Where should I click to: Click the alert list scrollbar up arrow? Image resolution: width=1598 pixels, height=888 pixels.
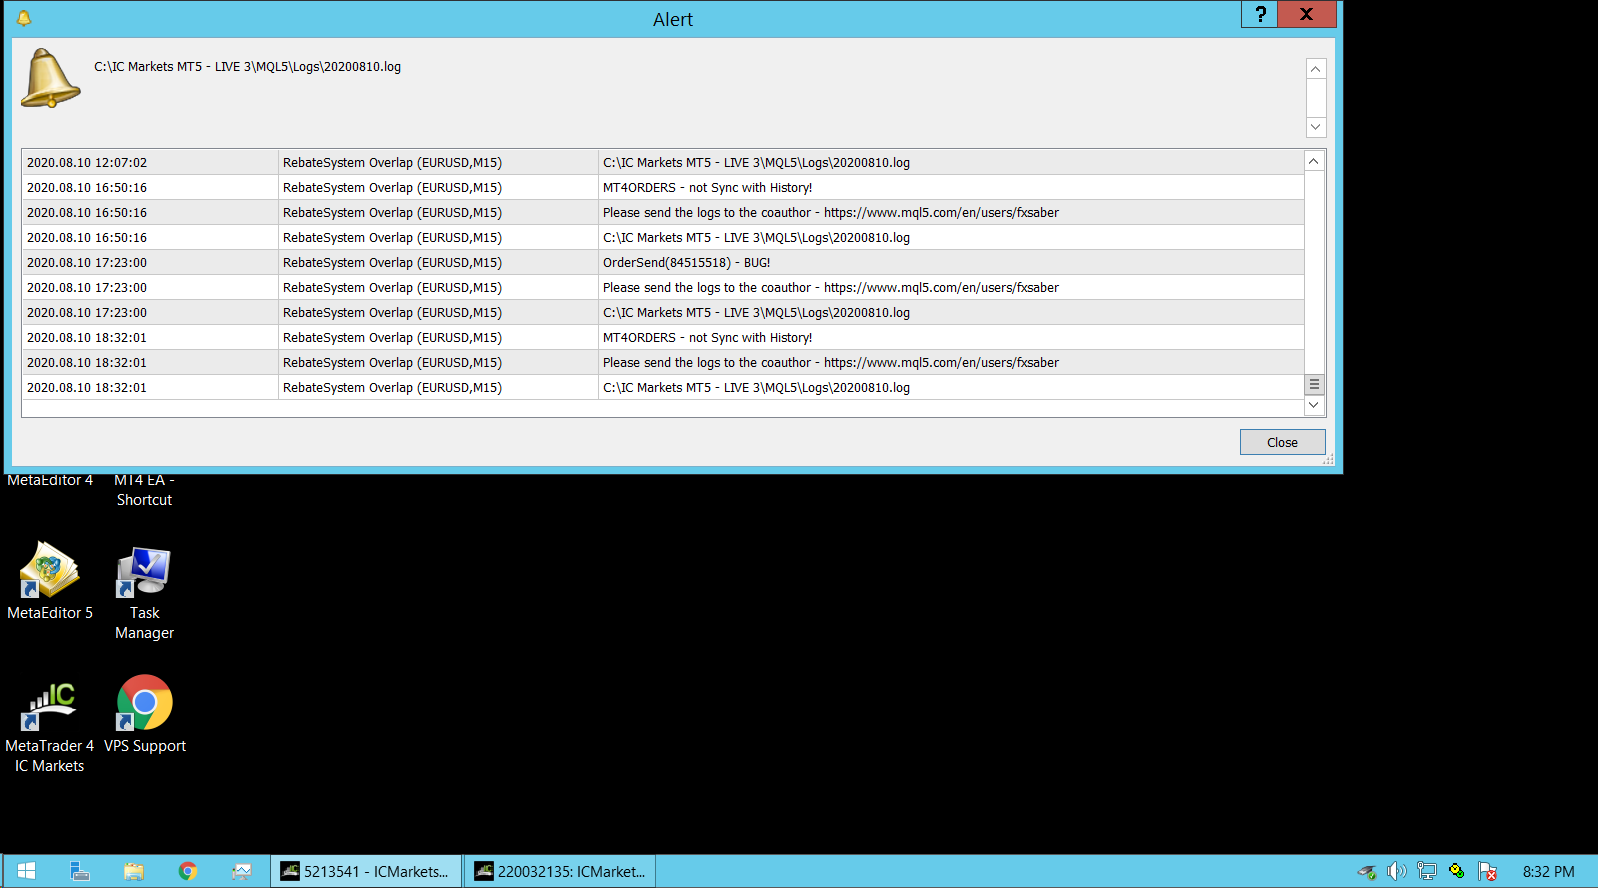point(1314,161)
